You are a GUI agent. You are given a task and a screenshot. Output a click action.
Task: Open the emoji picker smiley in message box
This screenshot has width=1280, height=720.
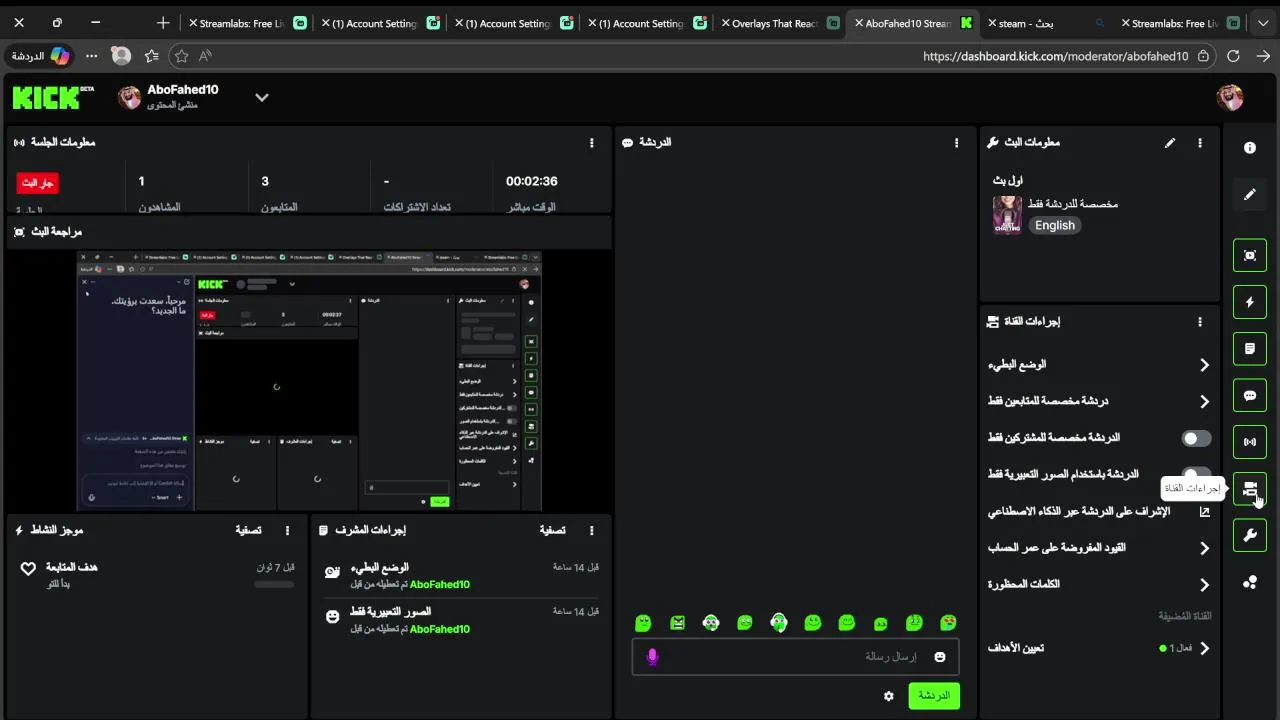point(939,657)
